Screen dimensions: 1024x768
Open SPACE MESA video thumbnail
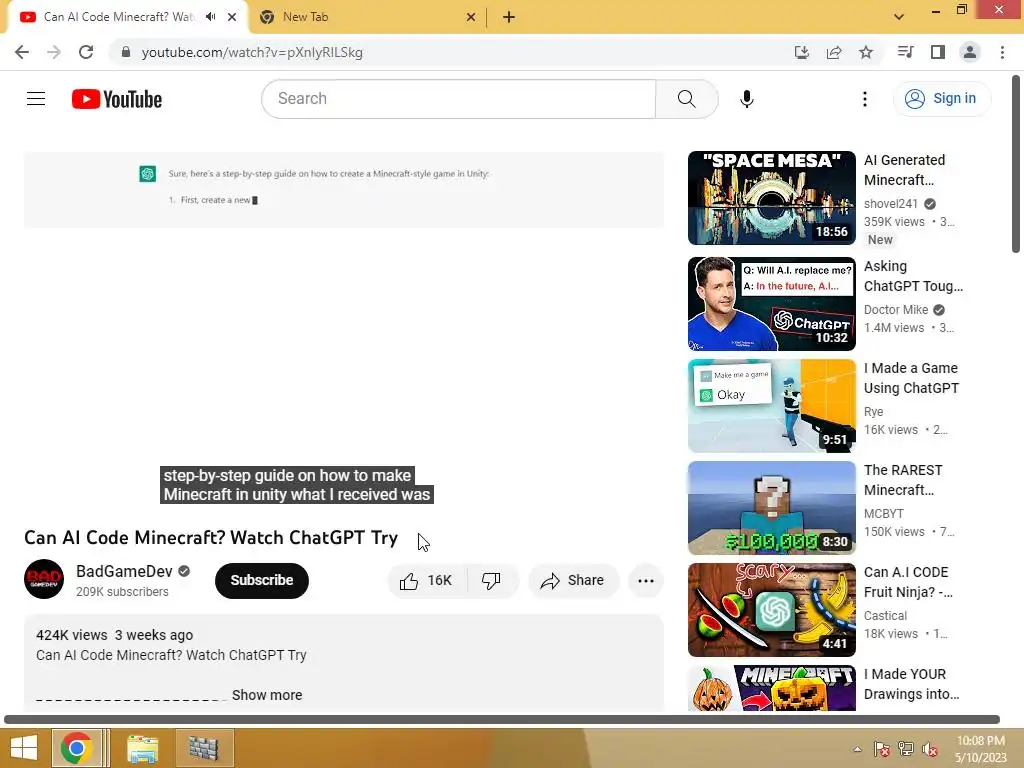pos(771,198)
